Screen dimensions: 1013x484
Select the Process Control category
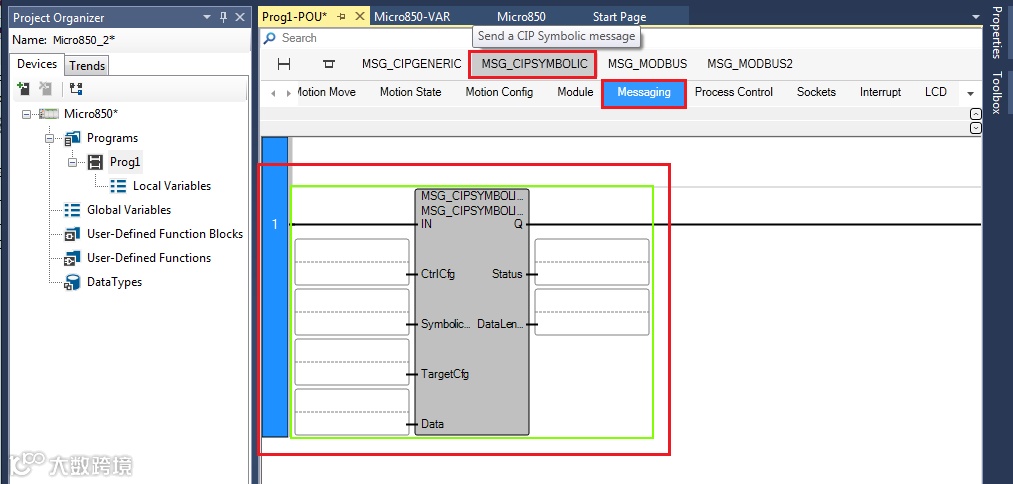[x=733, y=92]
